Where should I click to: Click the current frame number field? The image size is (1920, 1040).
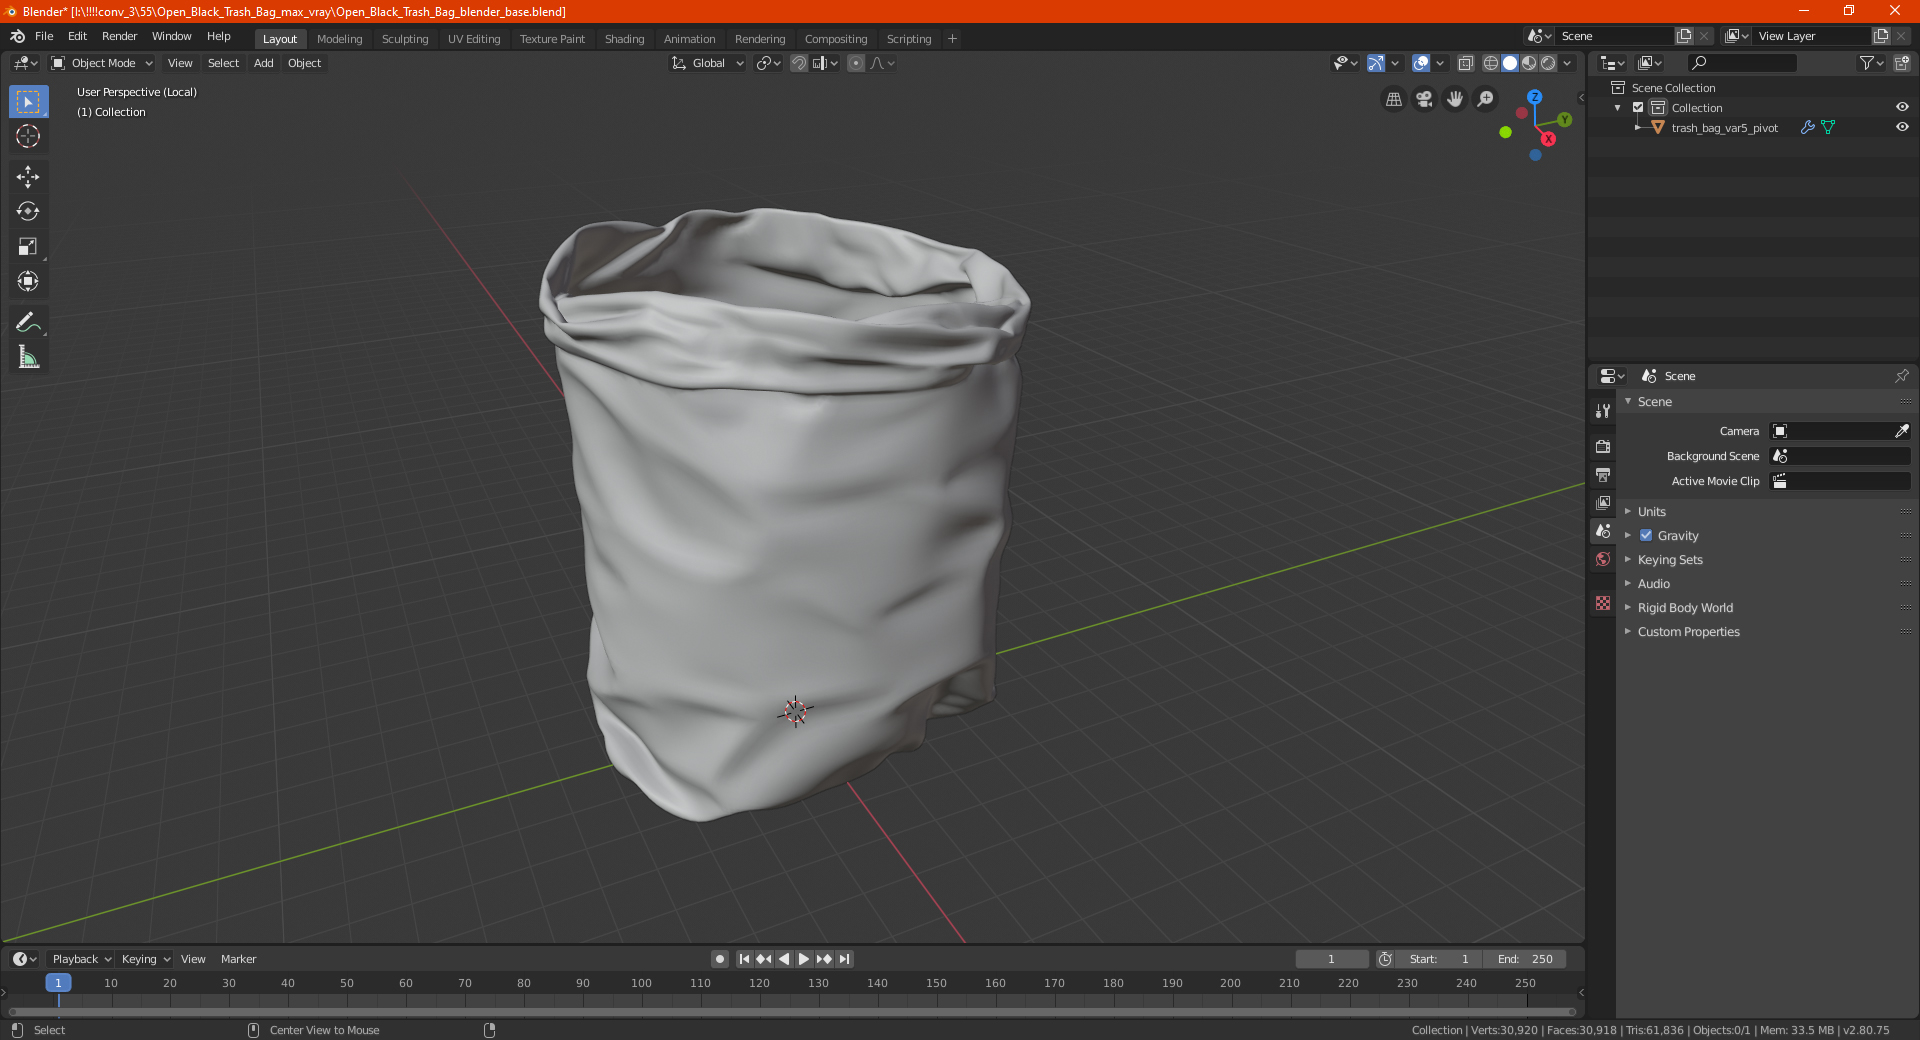[1331, 959]
